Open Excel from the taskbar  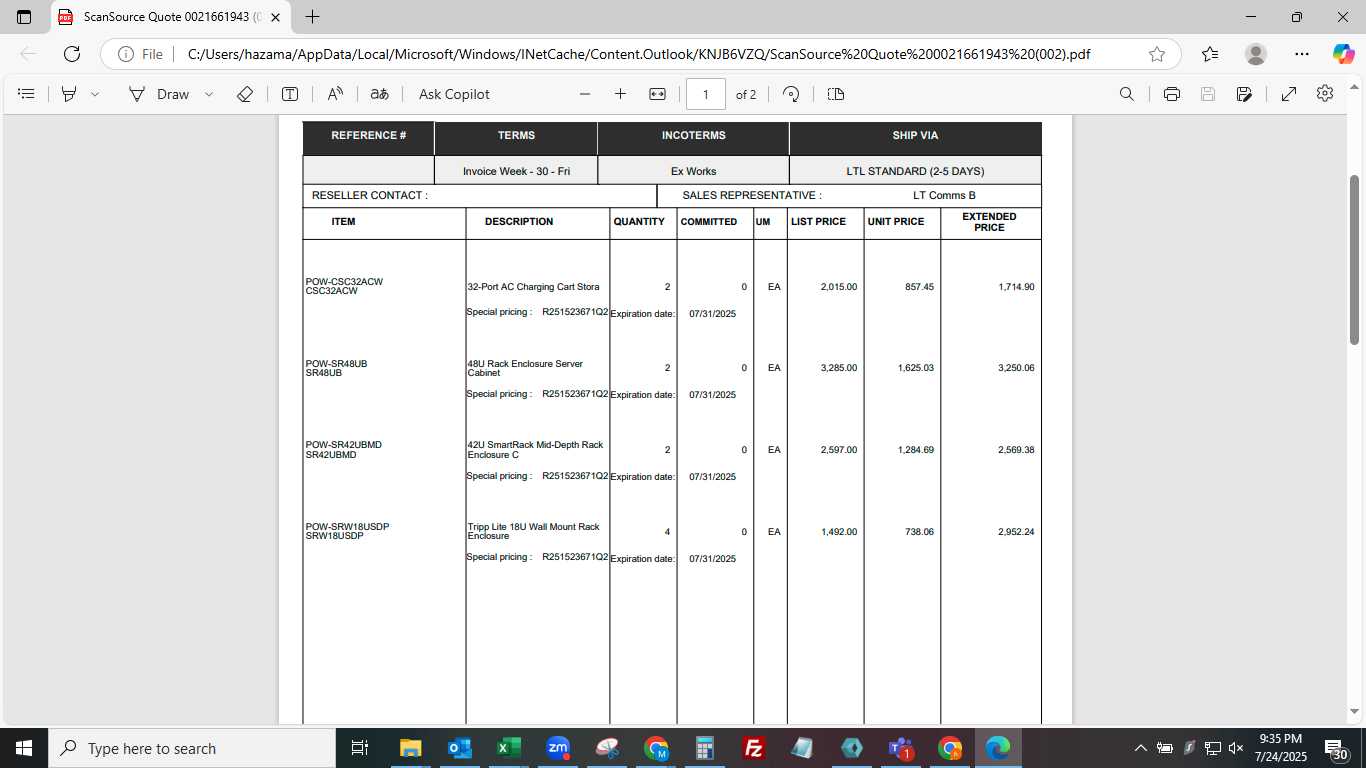point(508,748)
